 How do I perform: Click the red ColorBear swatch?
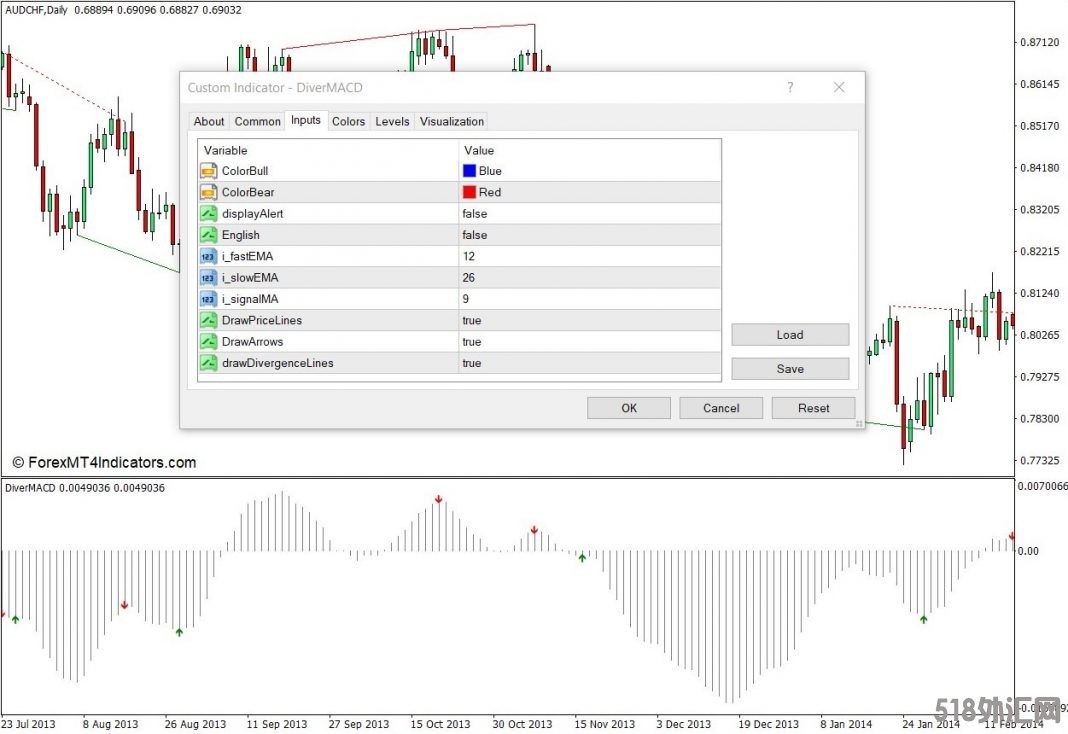(469, 192)
